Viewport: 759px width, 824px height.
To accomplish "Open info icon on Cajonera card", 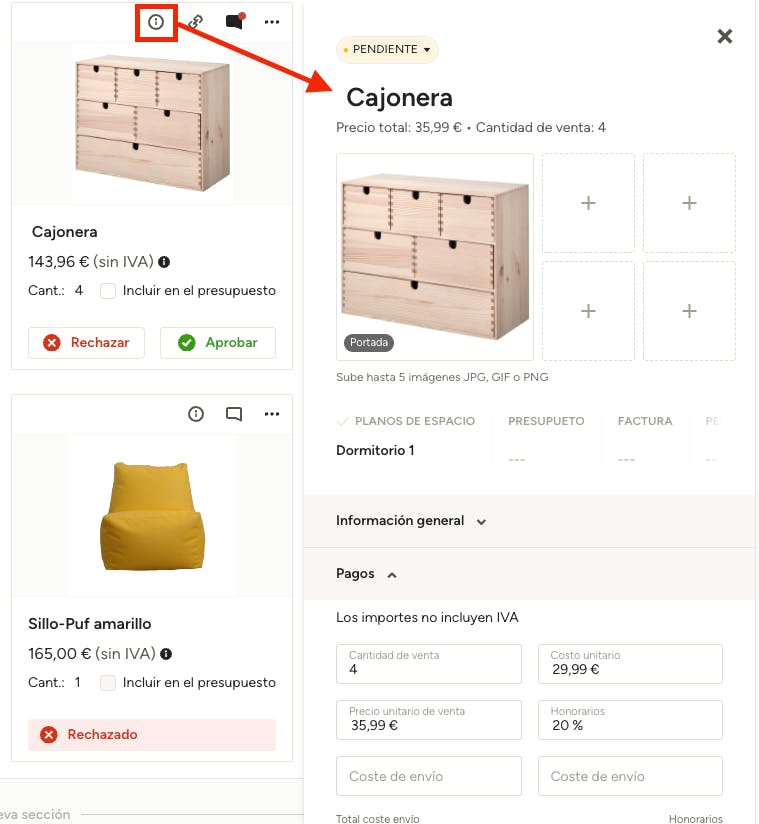I will 155,21.
